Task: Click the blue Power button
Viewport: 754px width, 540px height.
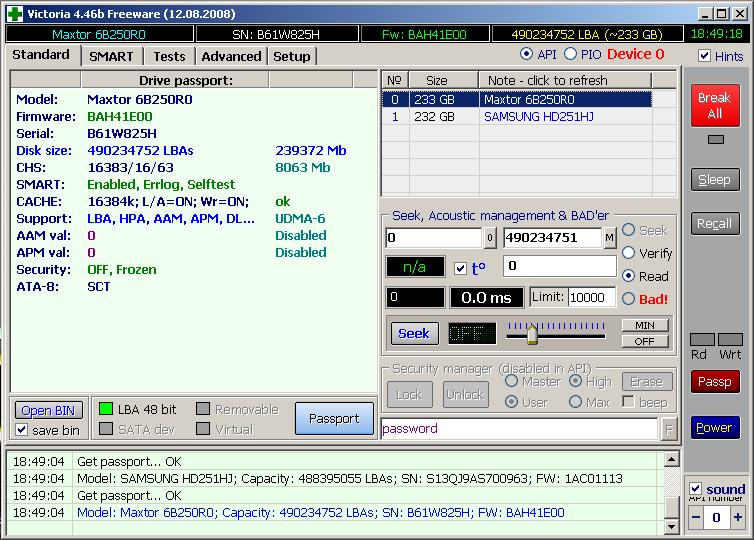Action: pyautogui.click(x=714, y=427)
